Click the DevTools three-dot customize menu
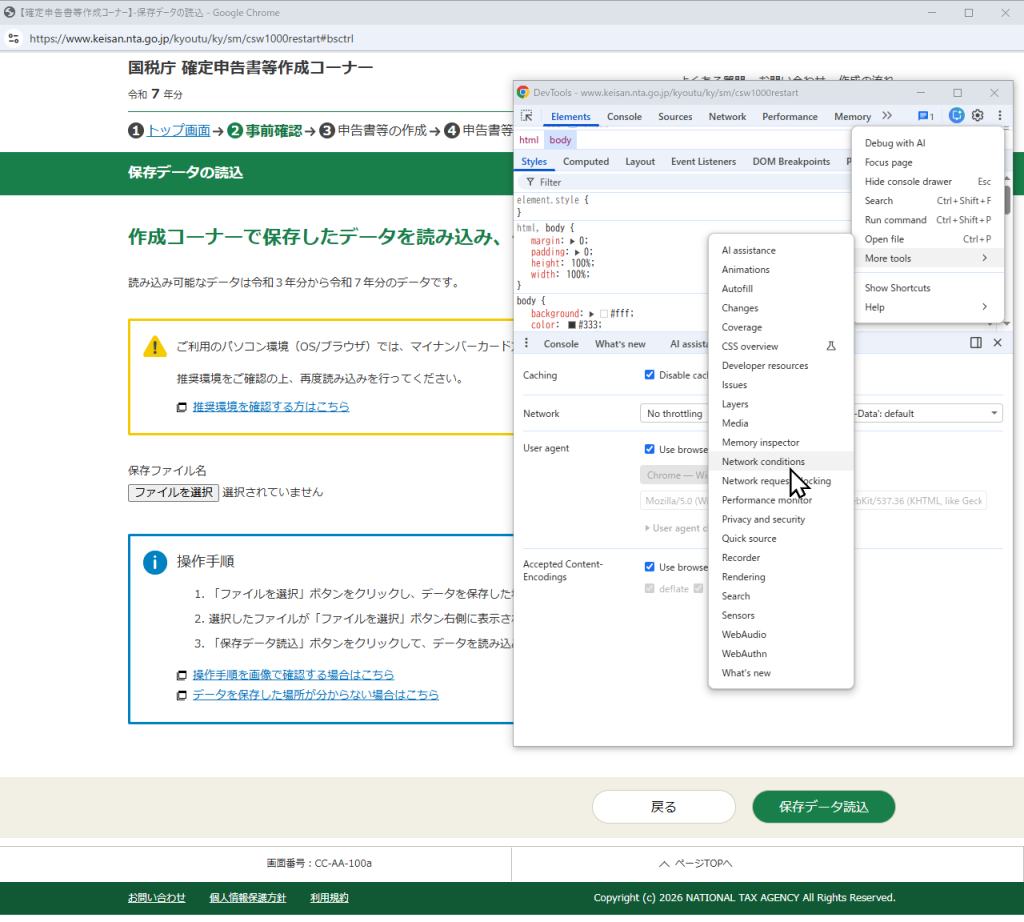The image size is (1024, 922). (x=999, y=116)
